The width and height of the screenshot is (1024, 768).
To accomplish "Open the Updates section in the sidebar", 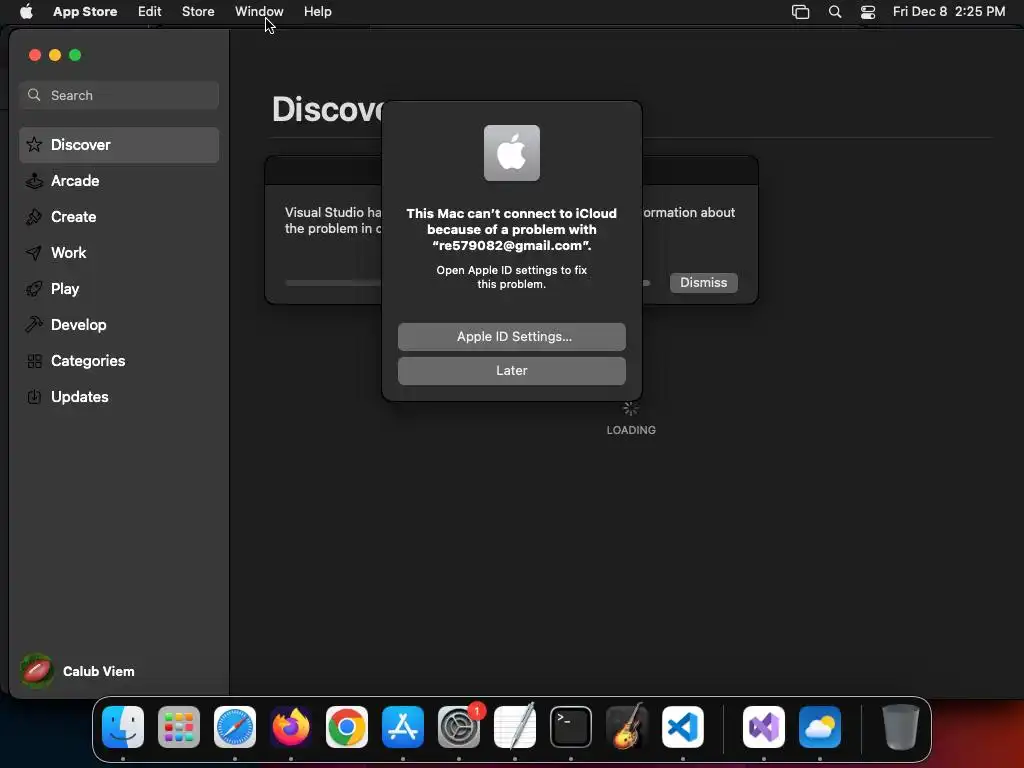I will [119, 396].
